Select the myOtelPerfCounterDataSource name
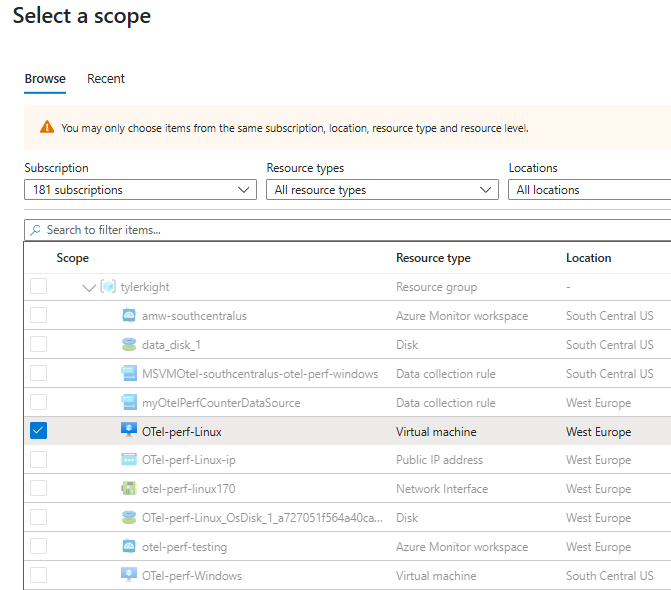The width and height of the screenshot is (671, 590). click(x=221, y=403)
